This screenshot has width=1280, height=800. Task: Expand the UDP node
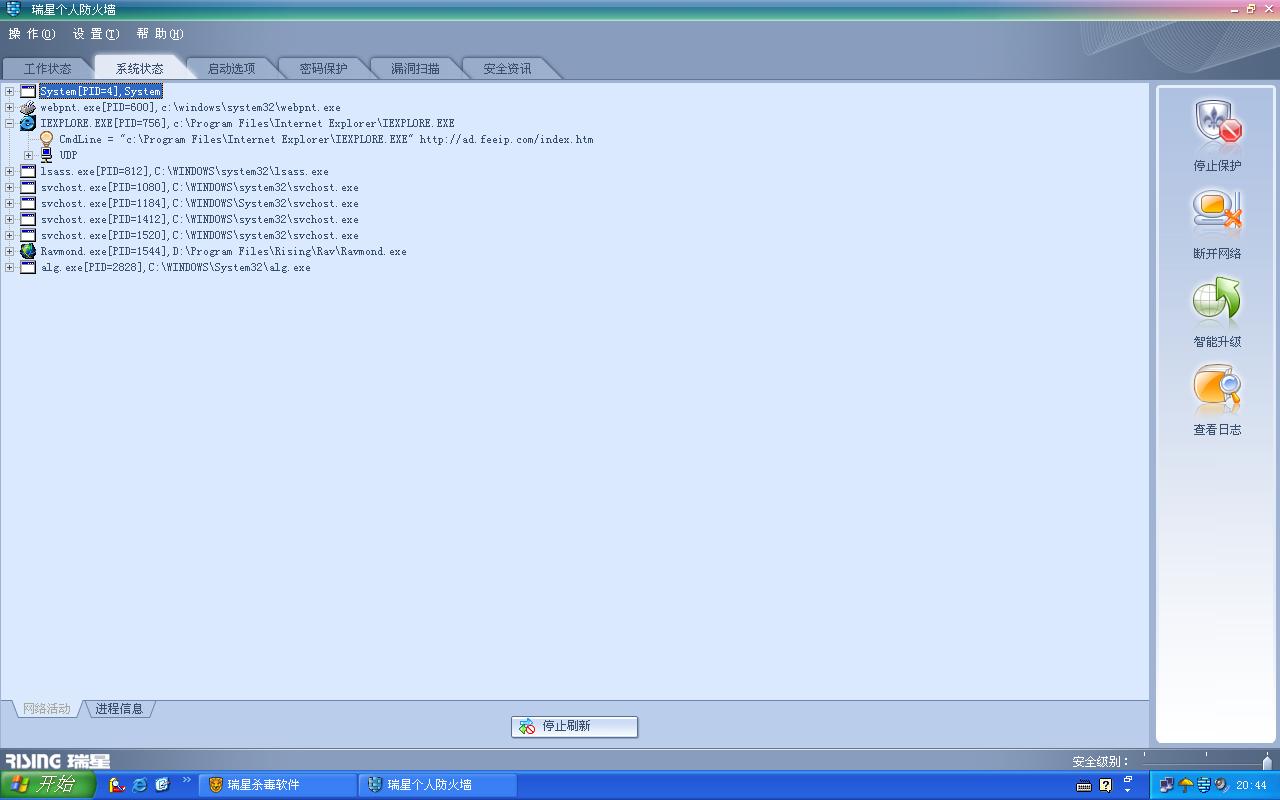28,155
